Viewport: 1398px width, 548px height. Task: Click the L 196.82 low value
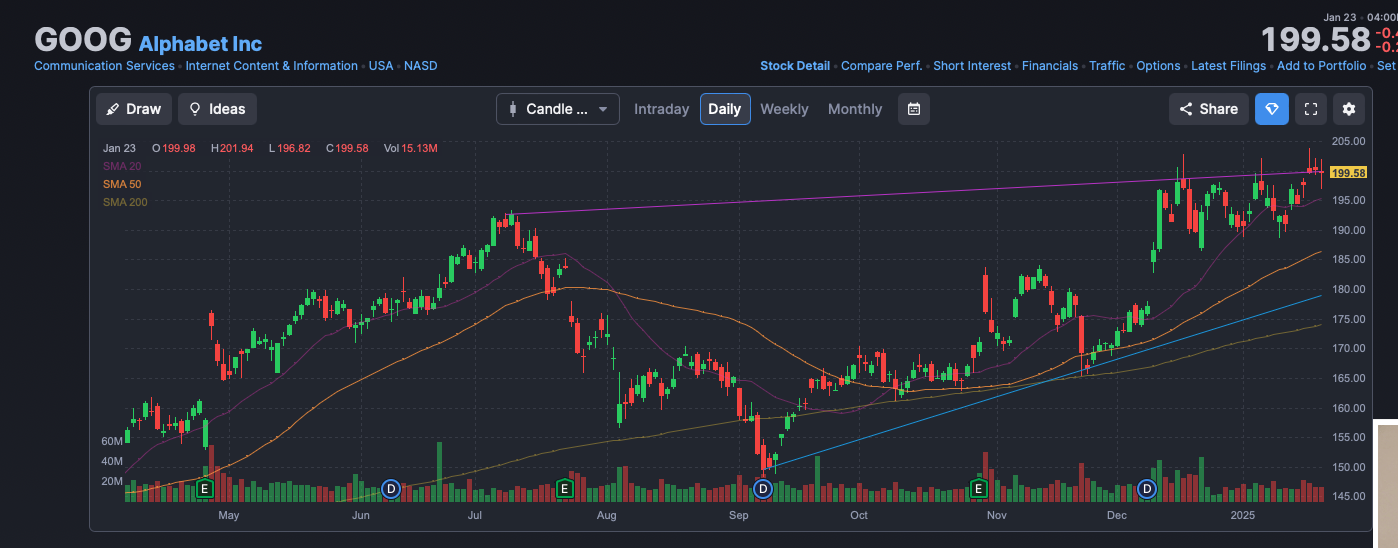[x=290, y=148]
